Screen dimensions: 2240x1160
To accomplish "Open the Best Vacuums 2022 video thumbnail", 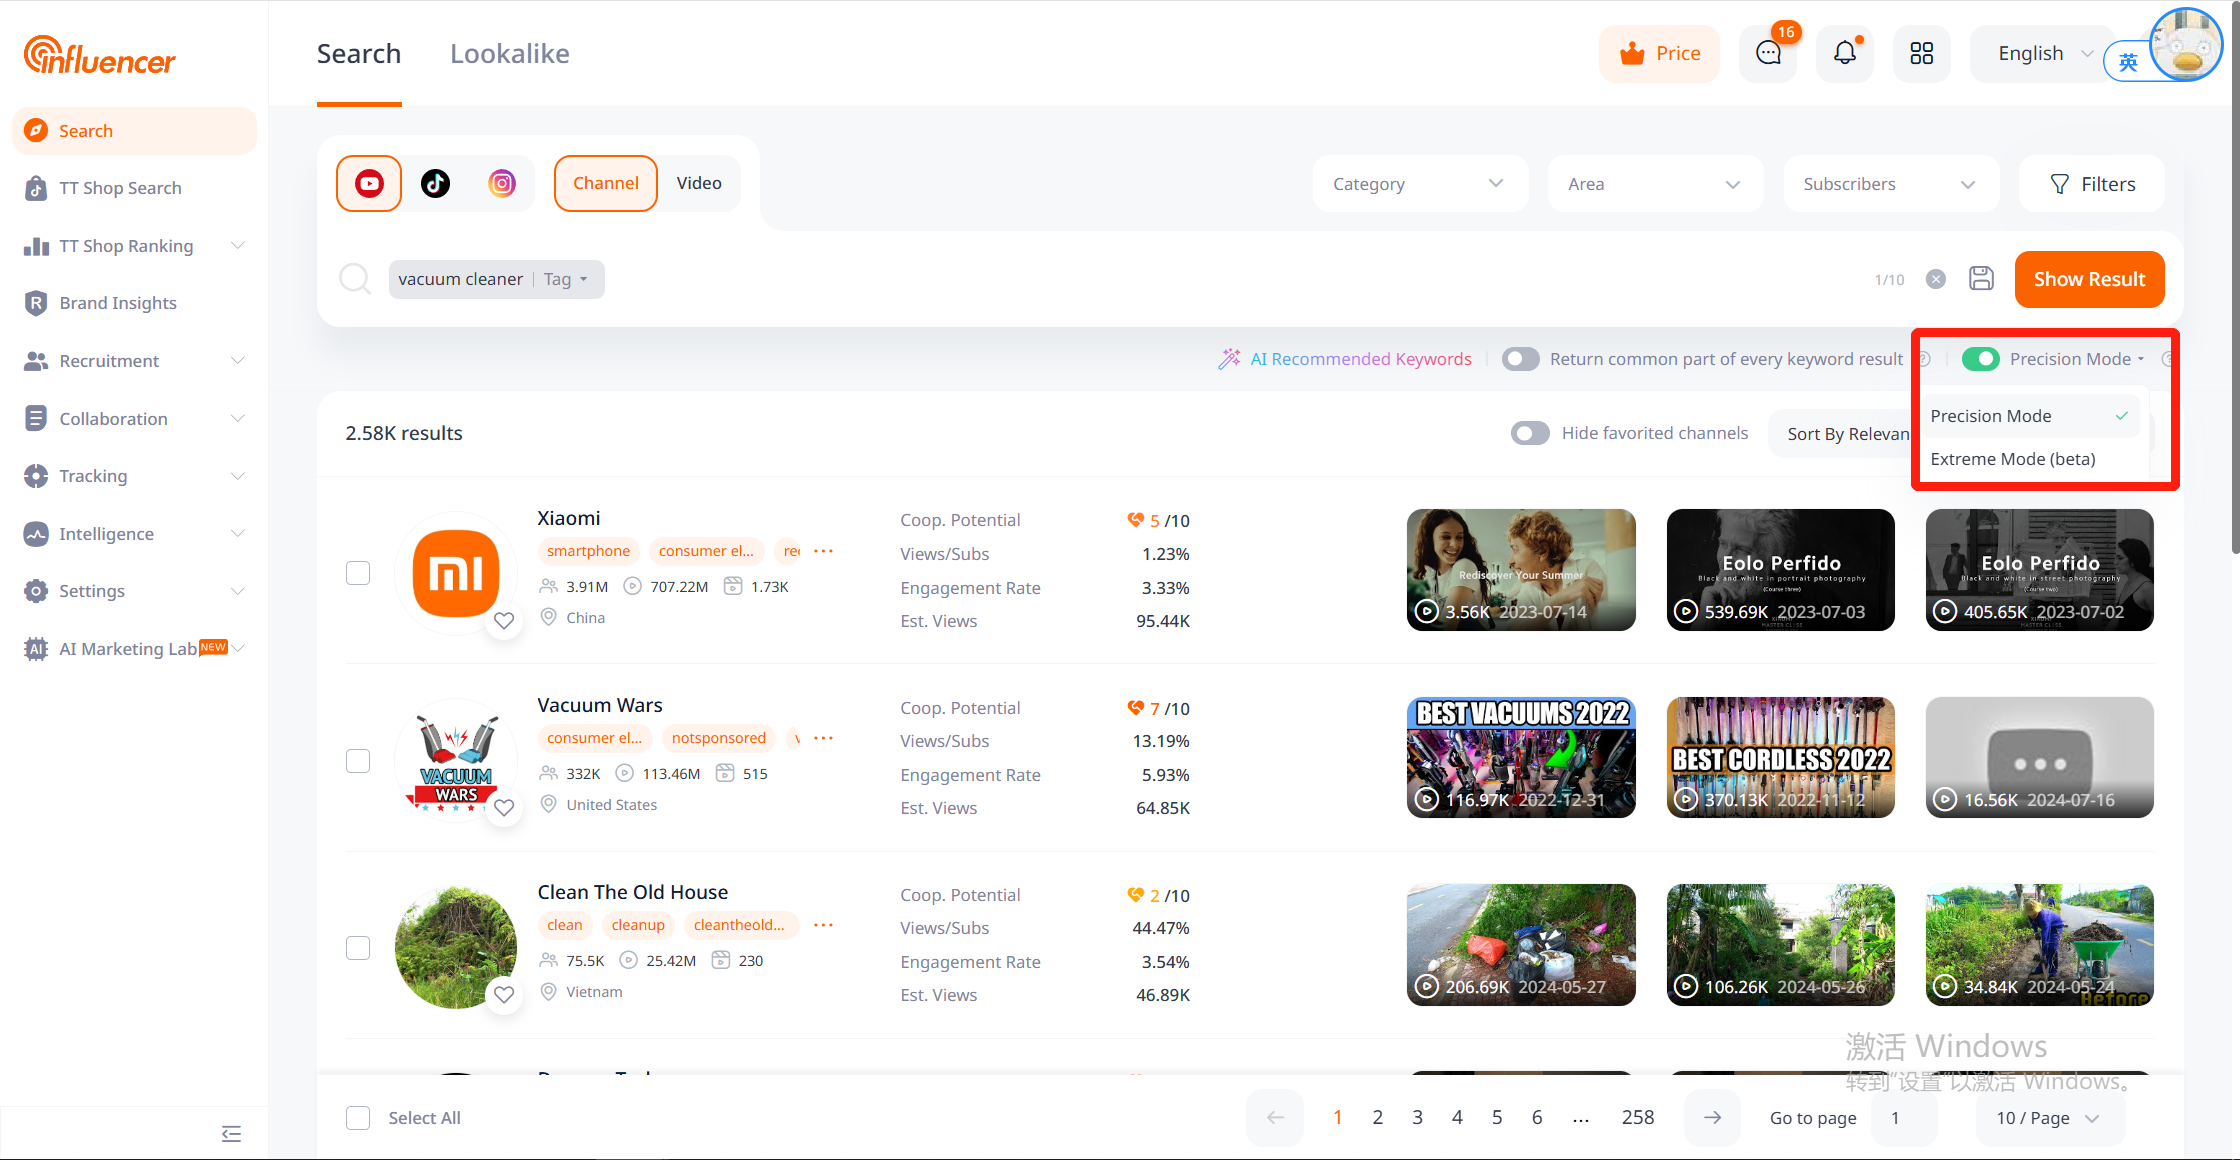I will 1521,757.
